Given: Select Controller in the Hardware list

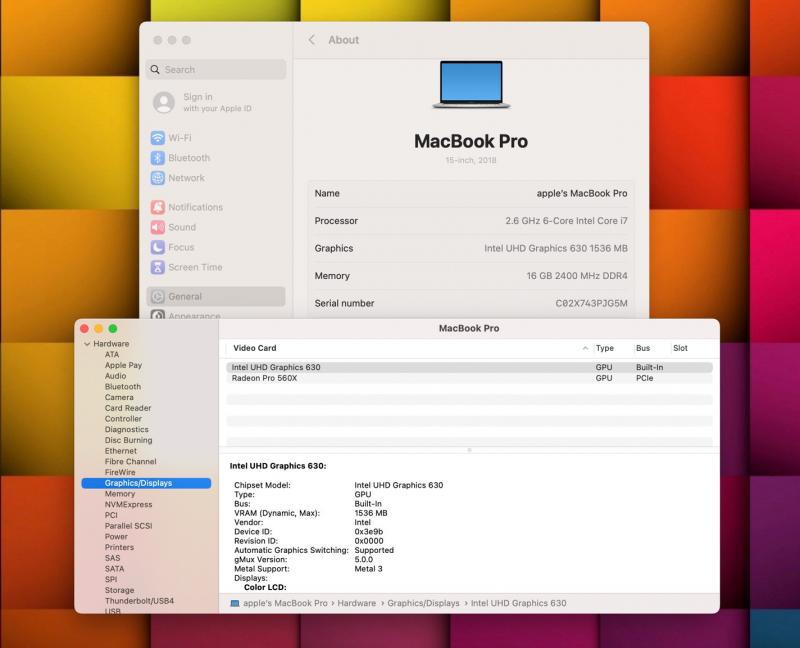Looking at the screenshot, I should 123,419.
